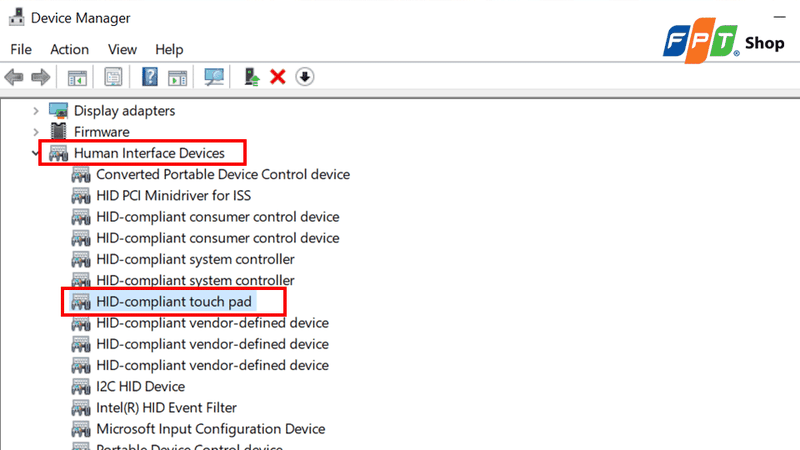This screenshot has height=450, width=800.
Task: Show/hide console tree toolbar icon
Action: [77, 78]
